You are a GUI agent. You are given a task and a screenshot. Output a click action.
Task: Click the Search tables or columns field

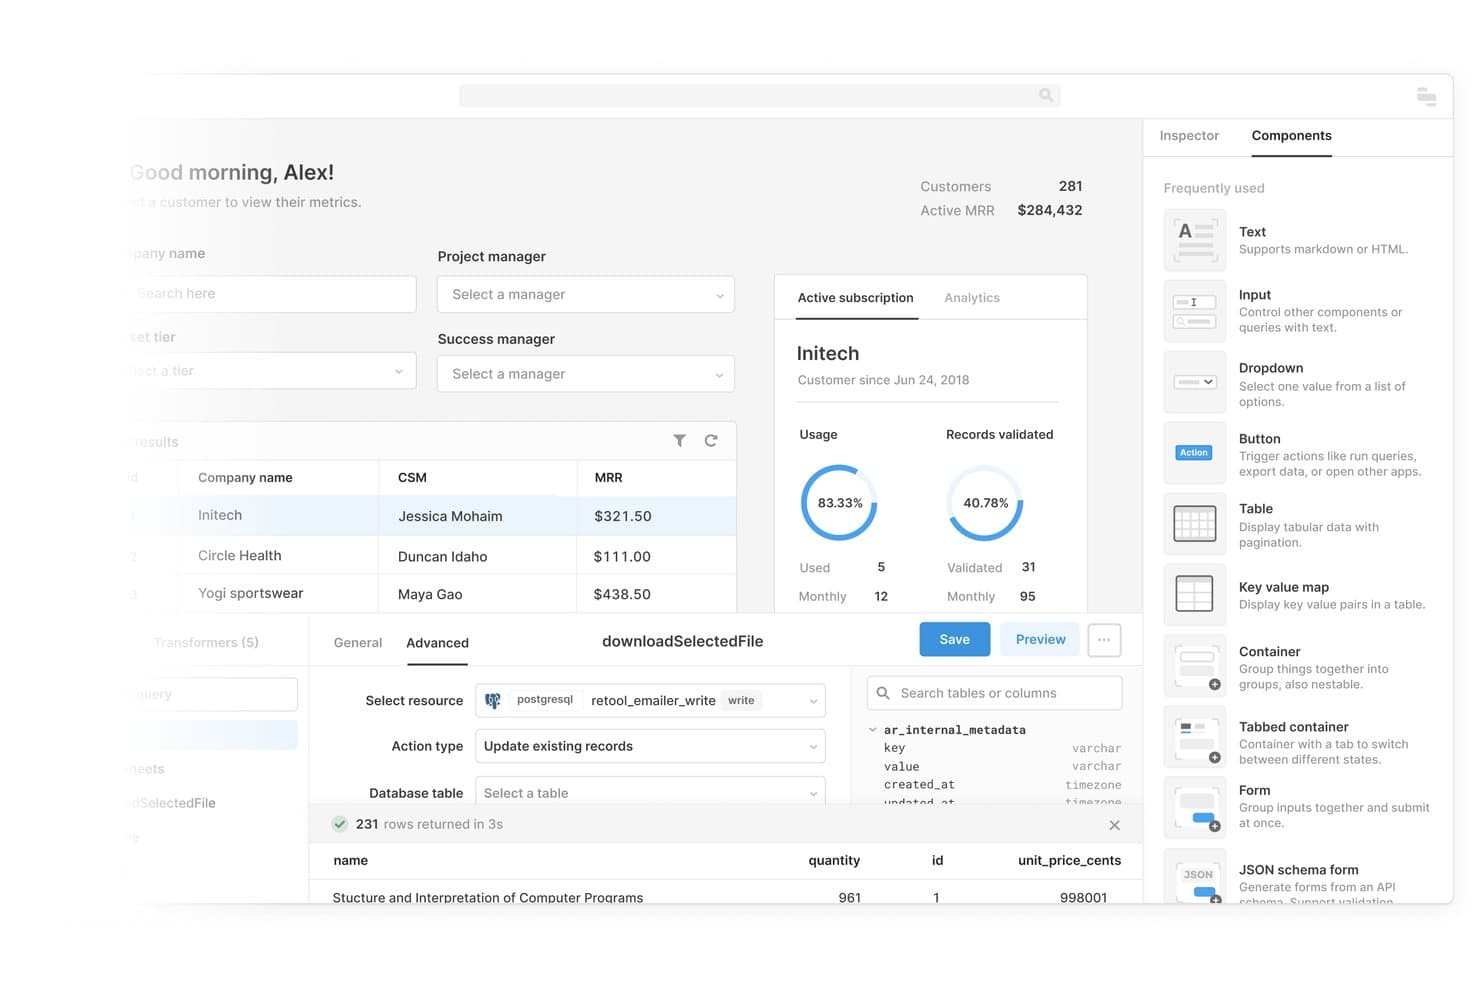pyautogui.click(x=995, y=693)
